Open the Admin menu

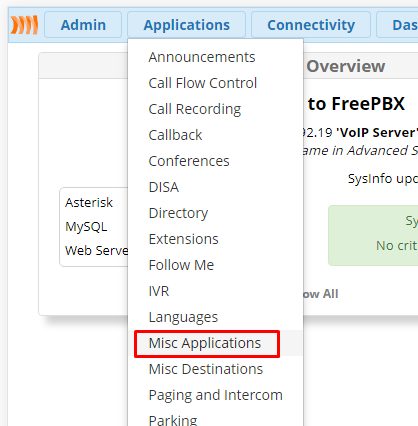83,25
